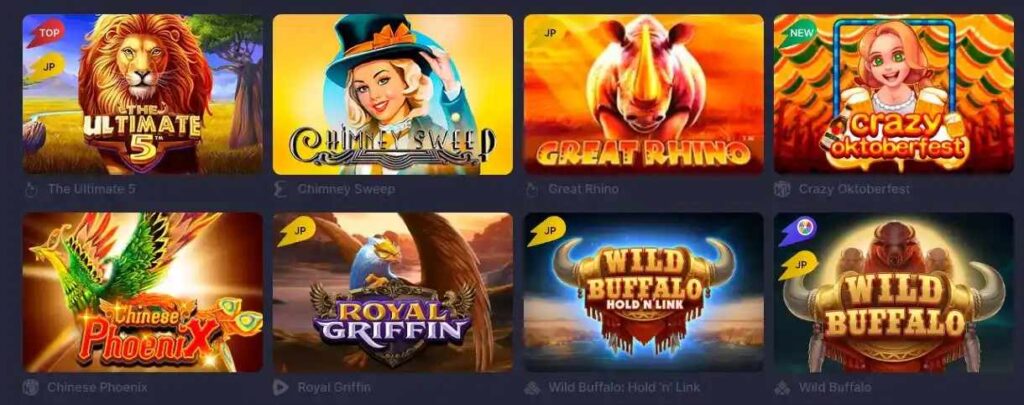Viewport: 1024px width, 405px height.
Task: Open the Crazy Oktoberfest game thumbnail
Action: click(x=894, y=94)
